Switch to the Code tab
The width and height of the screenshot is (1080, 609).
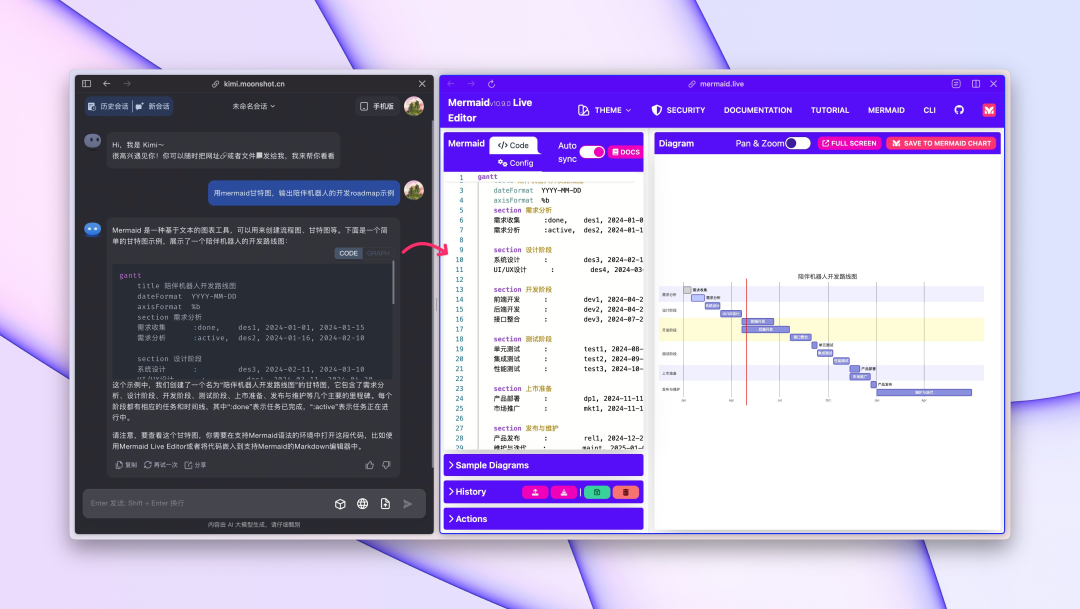tap(514, 145)
